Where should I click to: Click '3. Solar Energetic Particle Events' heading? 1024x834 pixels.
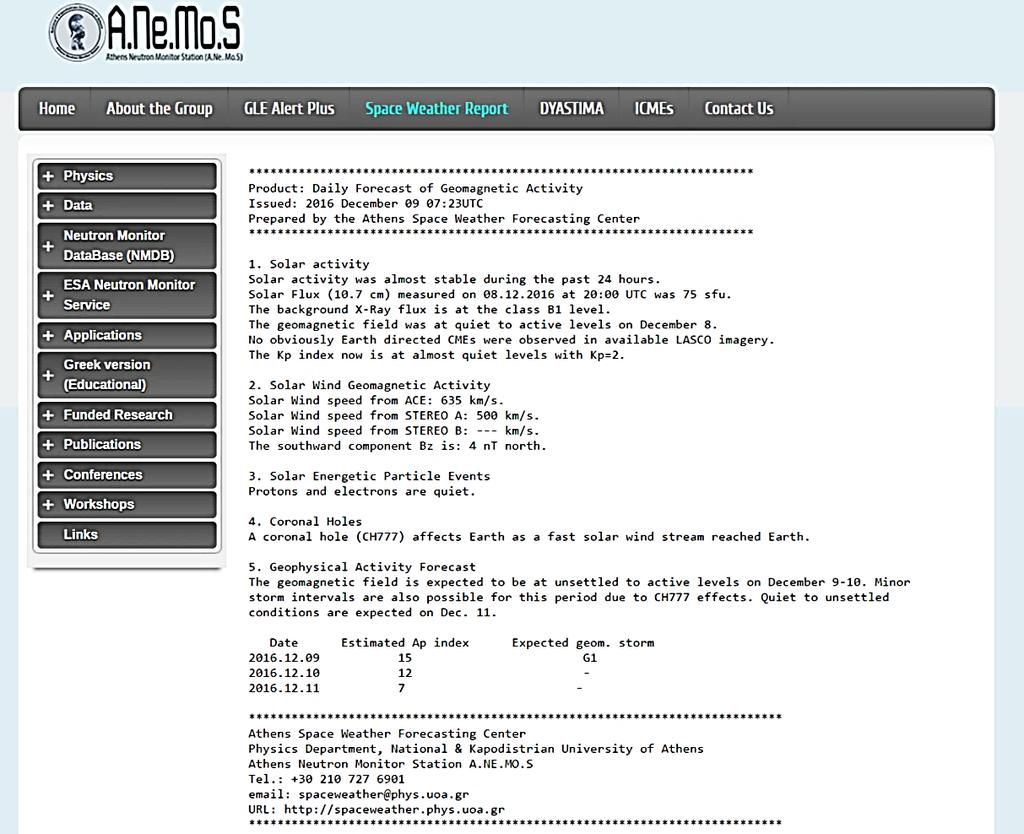click(x=369, y=476)
